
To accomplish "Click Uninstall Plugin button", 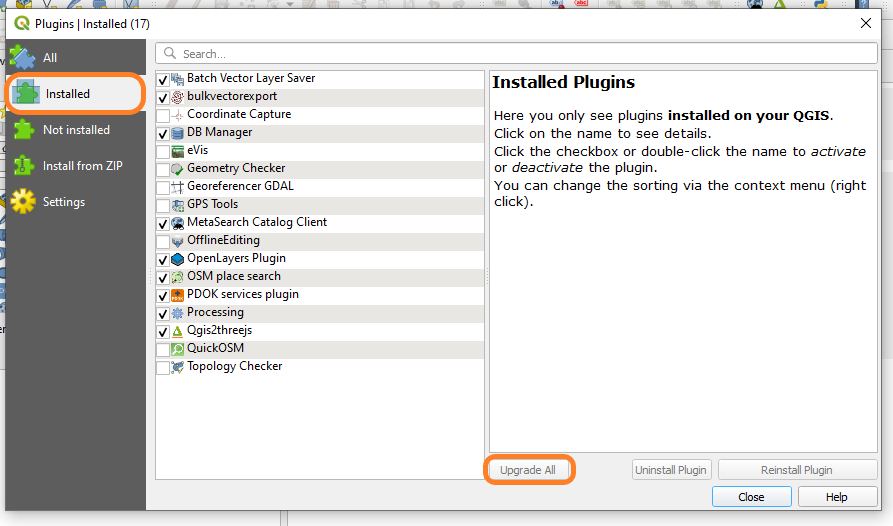I will click(671, 470).
